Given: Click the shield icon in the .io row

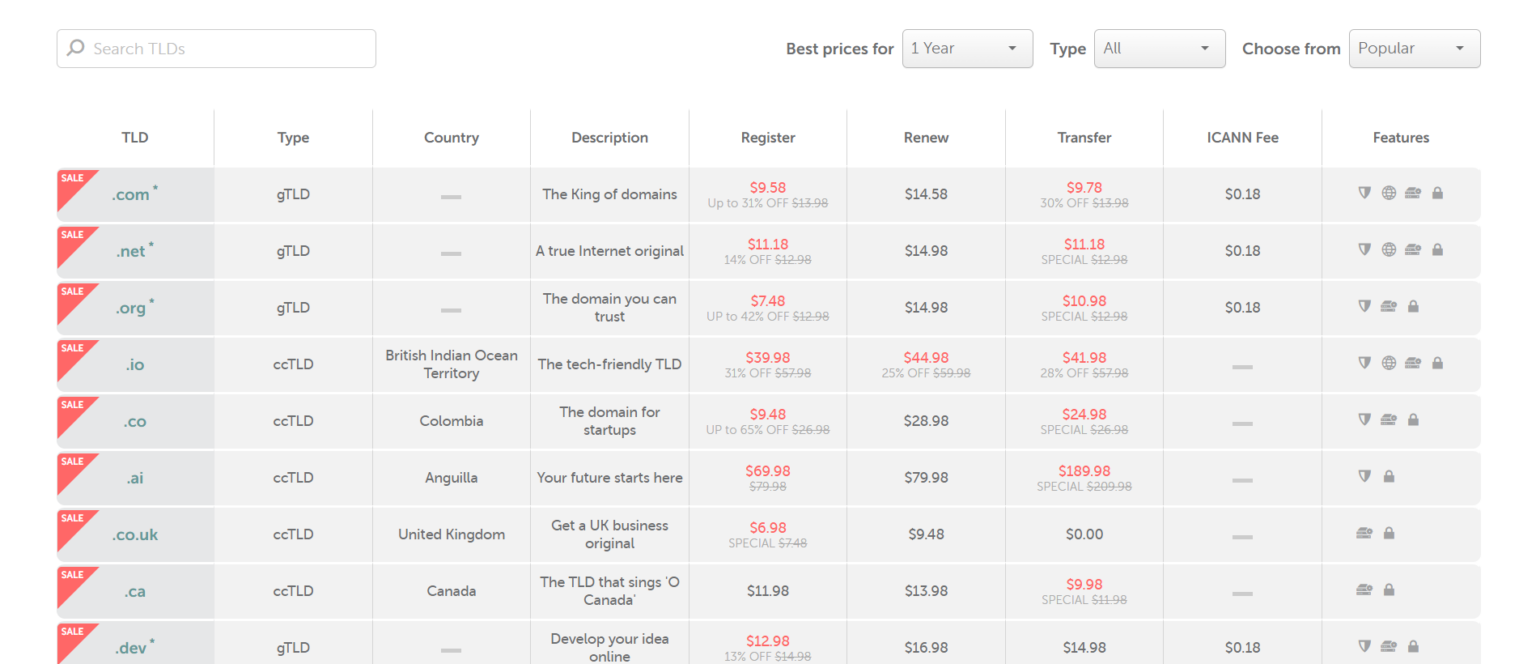Looking at the screenshot, I should coord(1363,364).
